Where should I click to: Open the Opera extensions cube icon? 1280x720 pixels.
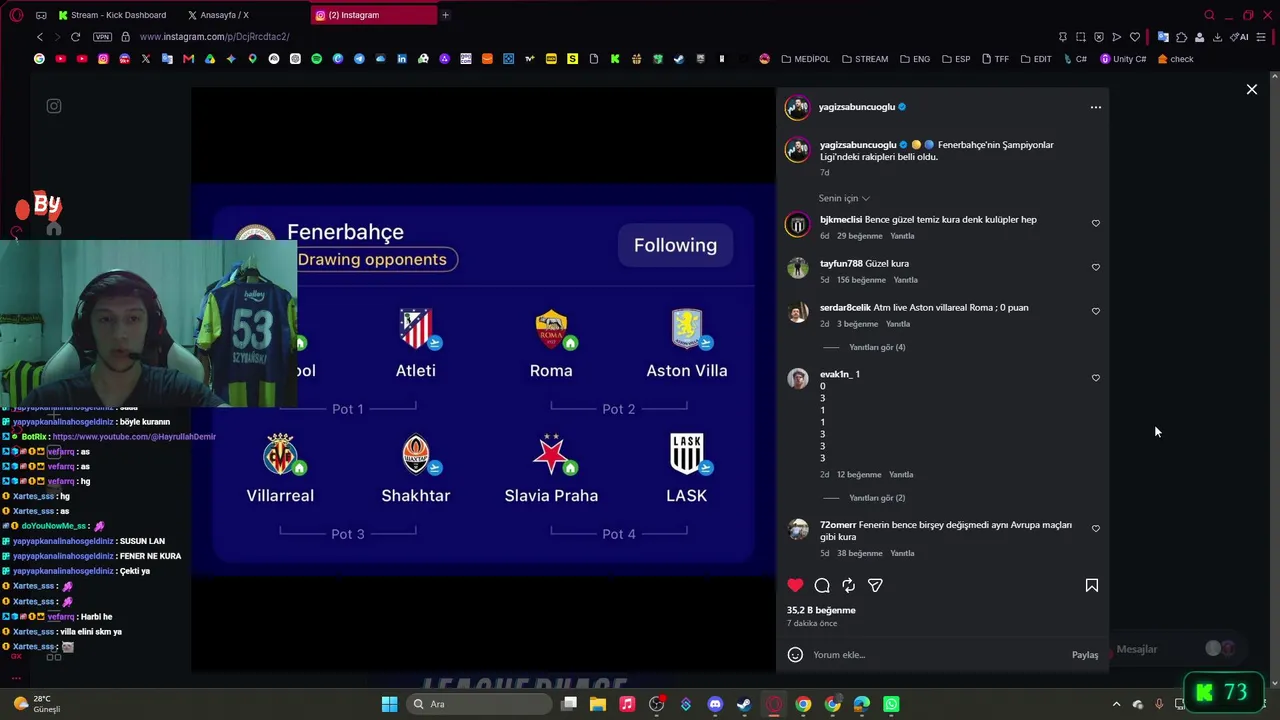[1181, 37]
